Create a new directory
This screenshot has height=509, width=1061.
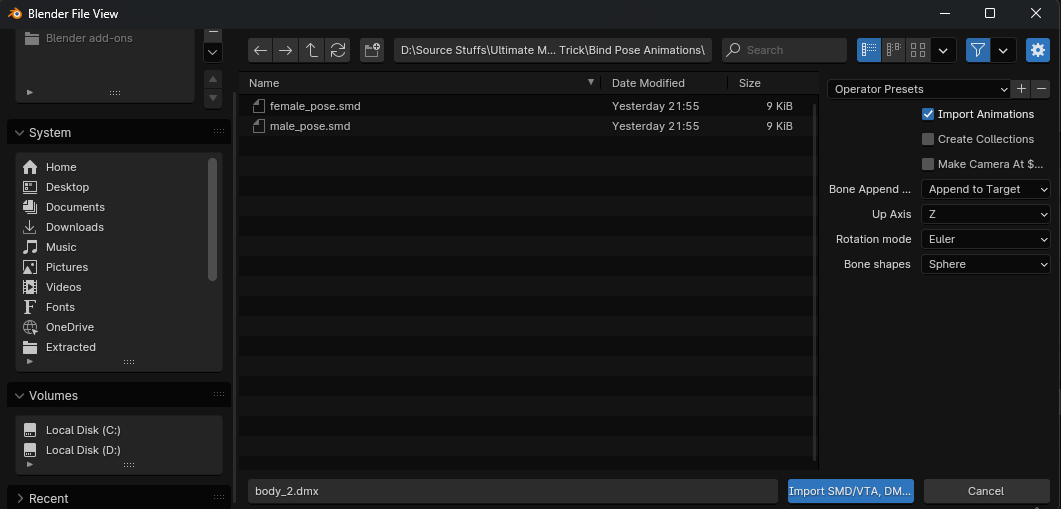[x=372, y=50]
